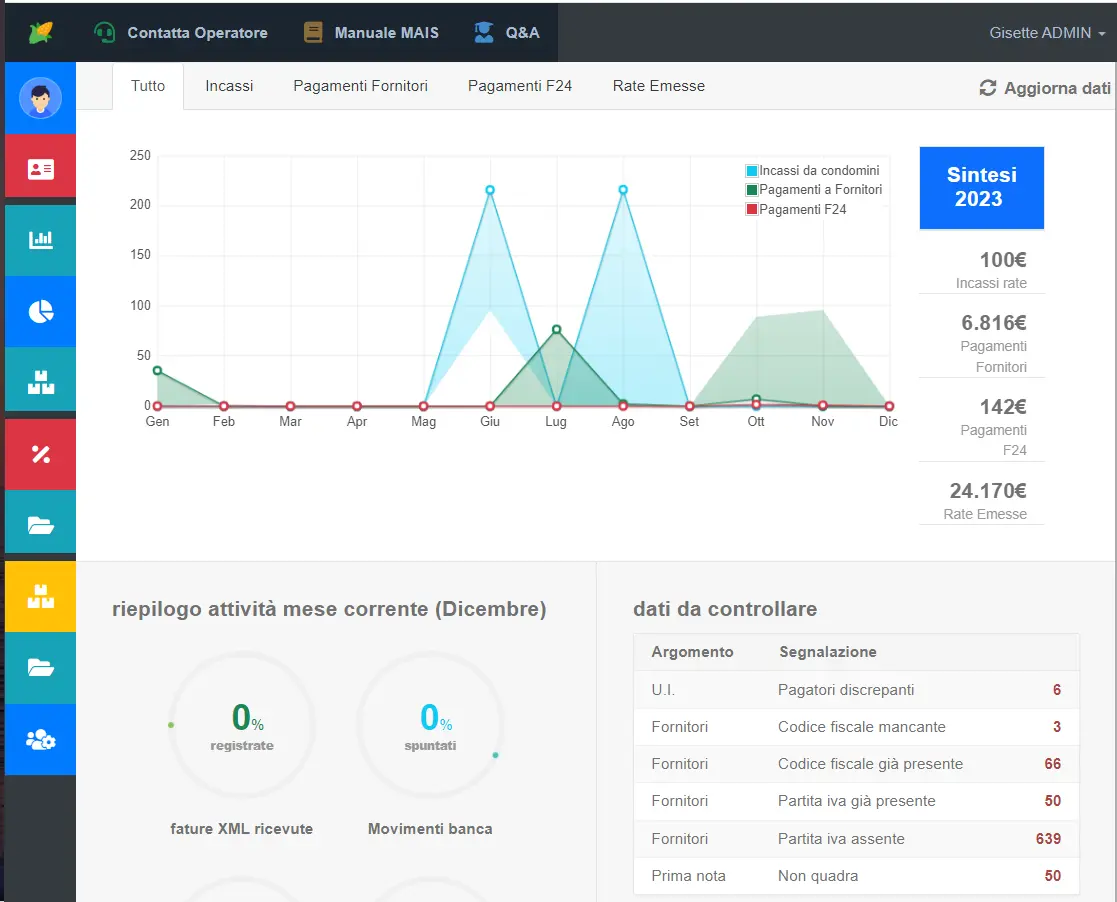Click the 0% spuntati progress circle

[430, 725]
